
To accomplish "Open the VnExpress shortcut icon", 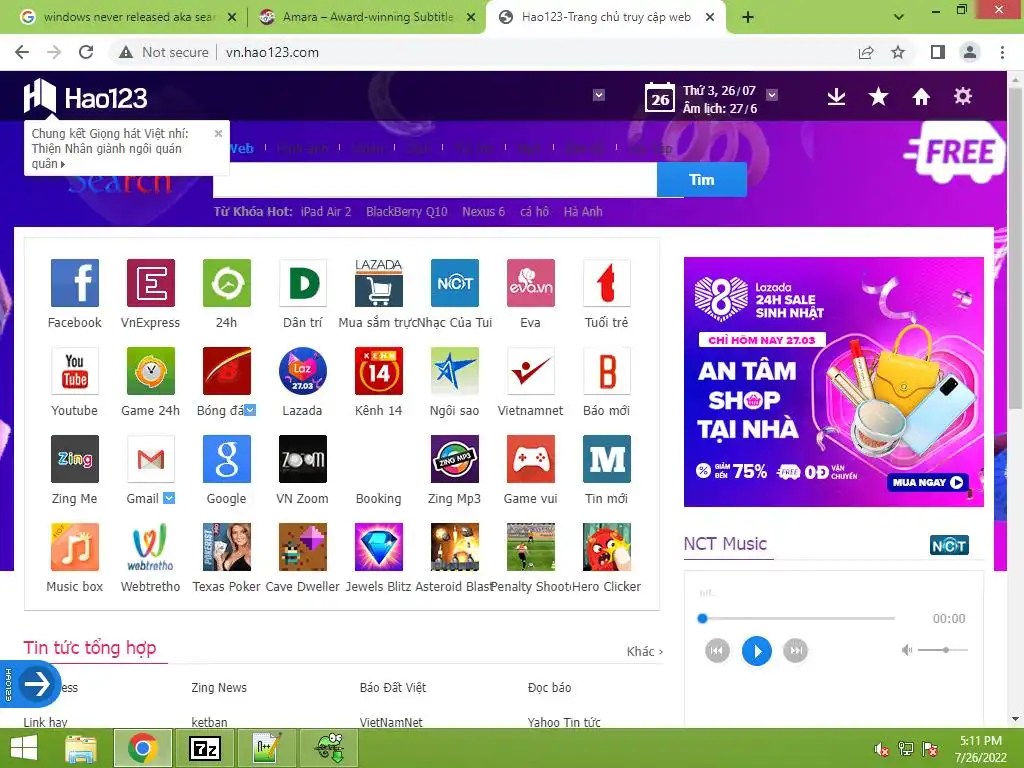I will pyautogui.click(x=151, y=283).
